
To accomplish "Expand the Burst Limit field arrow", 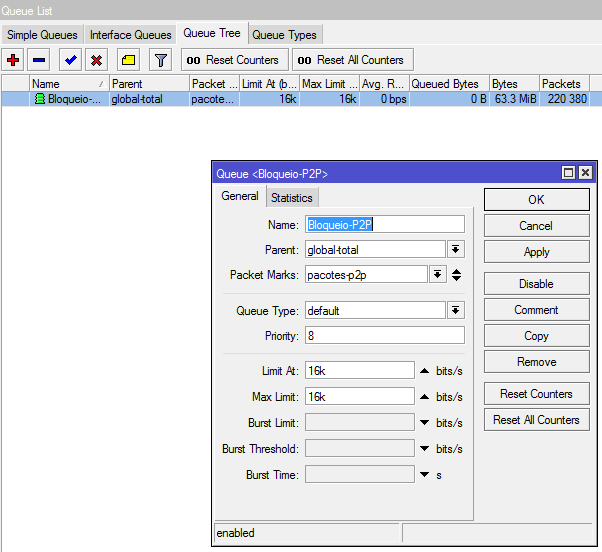I will pyautogui.click(x=424, y=423).
